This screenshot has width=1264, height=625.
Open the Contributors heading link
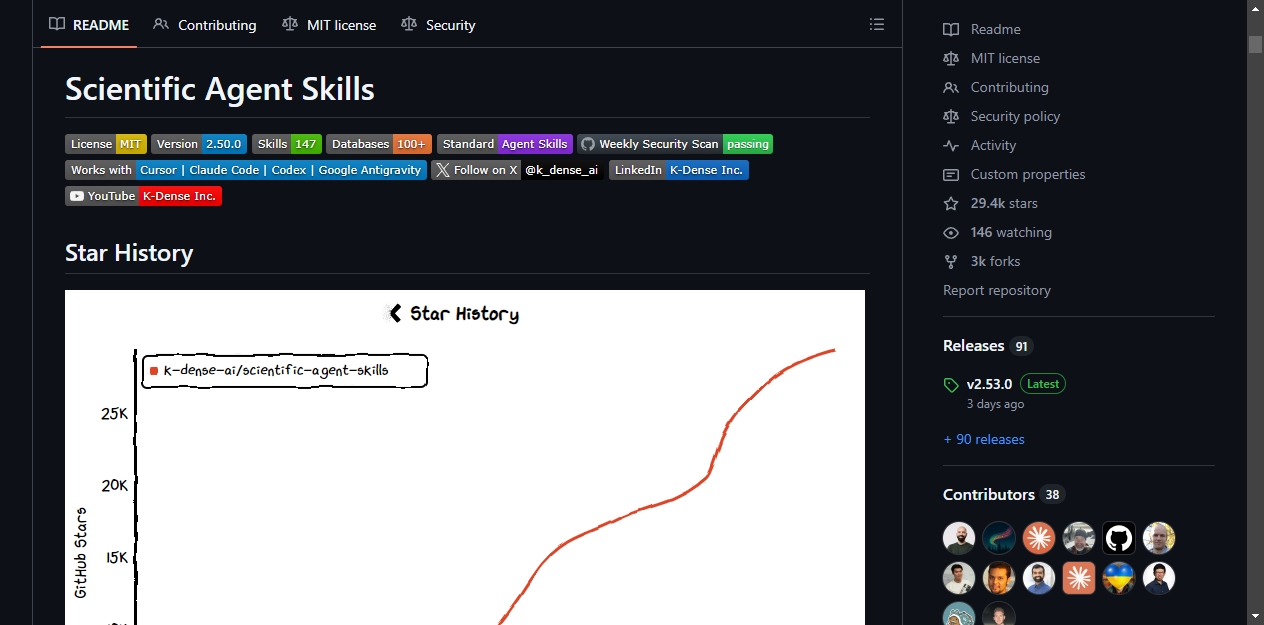[x=1004, y=495]
